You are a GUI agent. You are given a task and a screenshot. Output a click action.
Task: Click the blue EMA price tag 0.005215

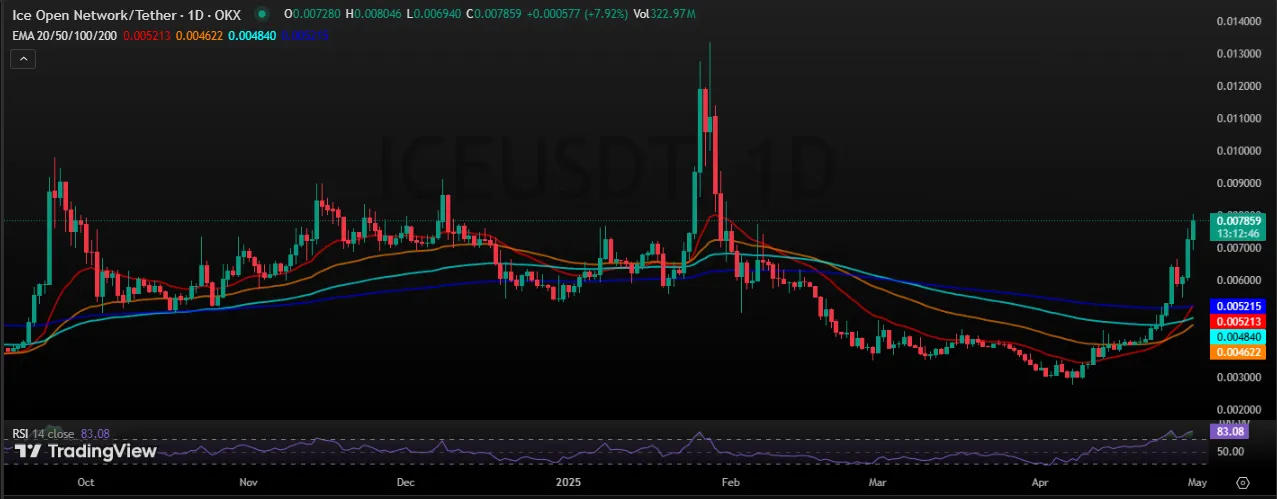1238,305
